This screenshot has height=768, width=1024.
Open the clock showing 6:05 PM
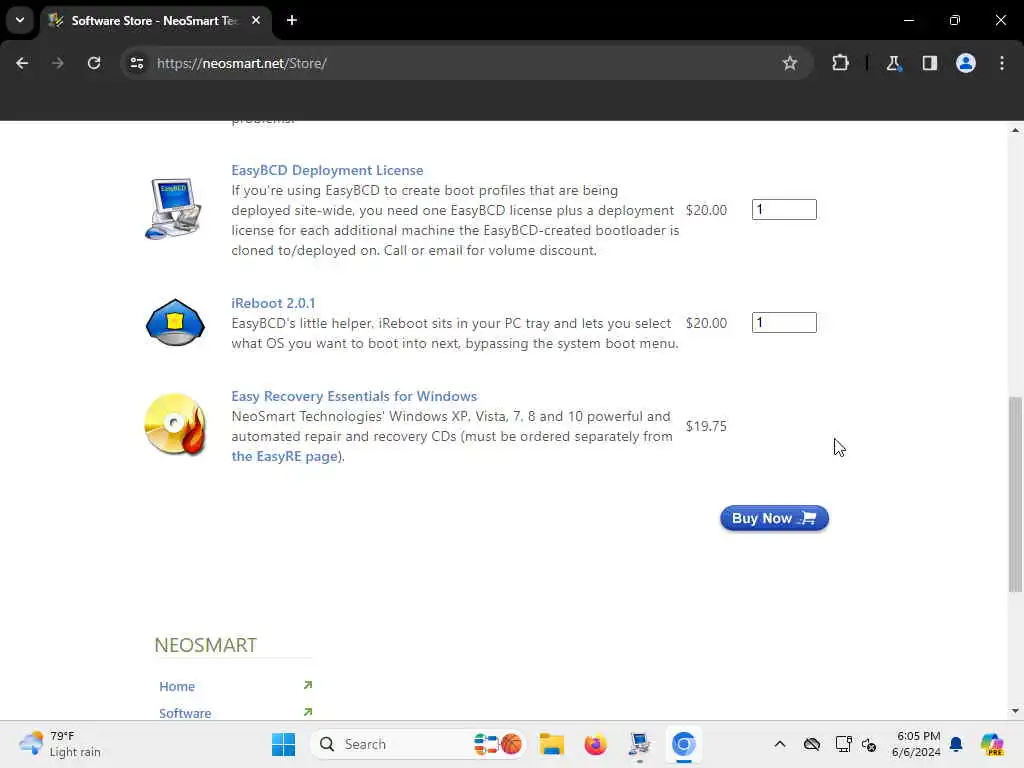point(918,744)
